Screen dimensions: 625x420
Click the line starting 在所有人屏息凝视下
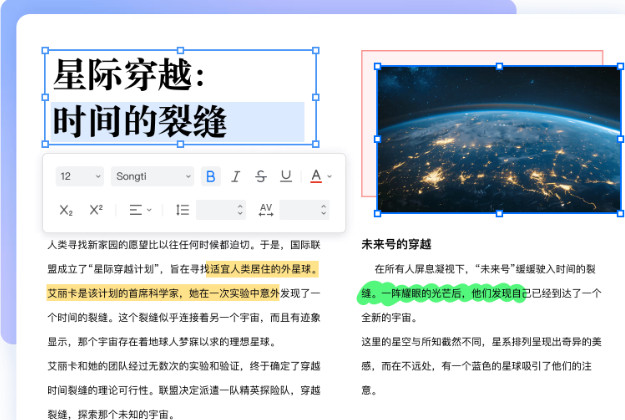(485, 269)
